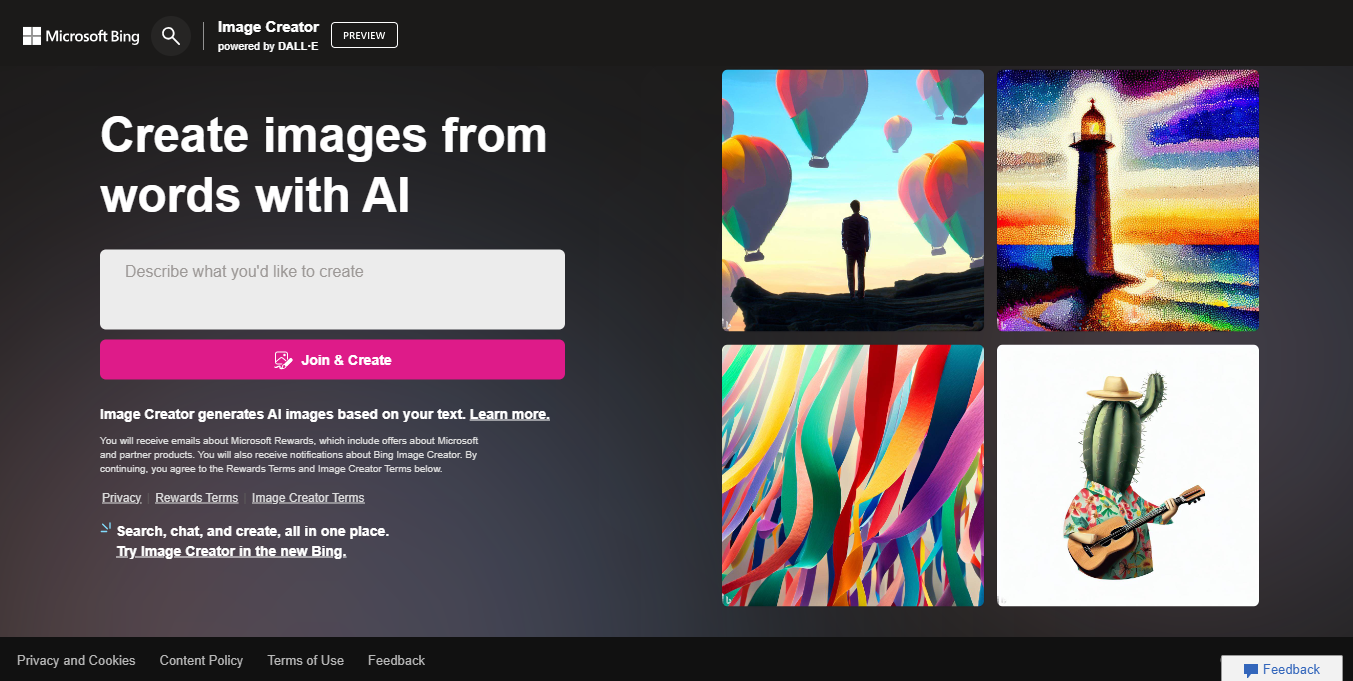The height and width of the screenshot is (681, 1353).
Task: Click the sparkle icon beside search, chat, create
Action: 106,528
